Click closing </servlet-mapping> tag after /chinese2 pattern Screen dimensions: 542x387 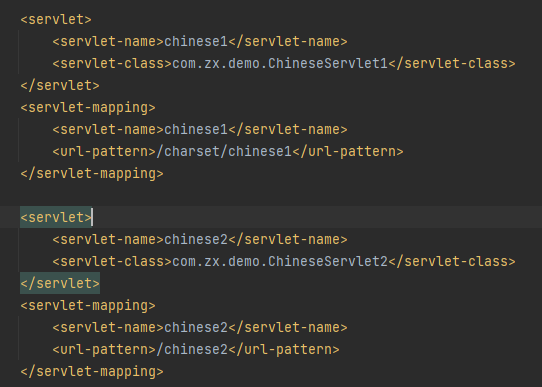[x=92, y=371]
